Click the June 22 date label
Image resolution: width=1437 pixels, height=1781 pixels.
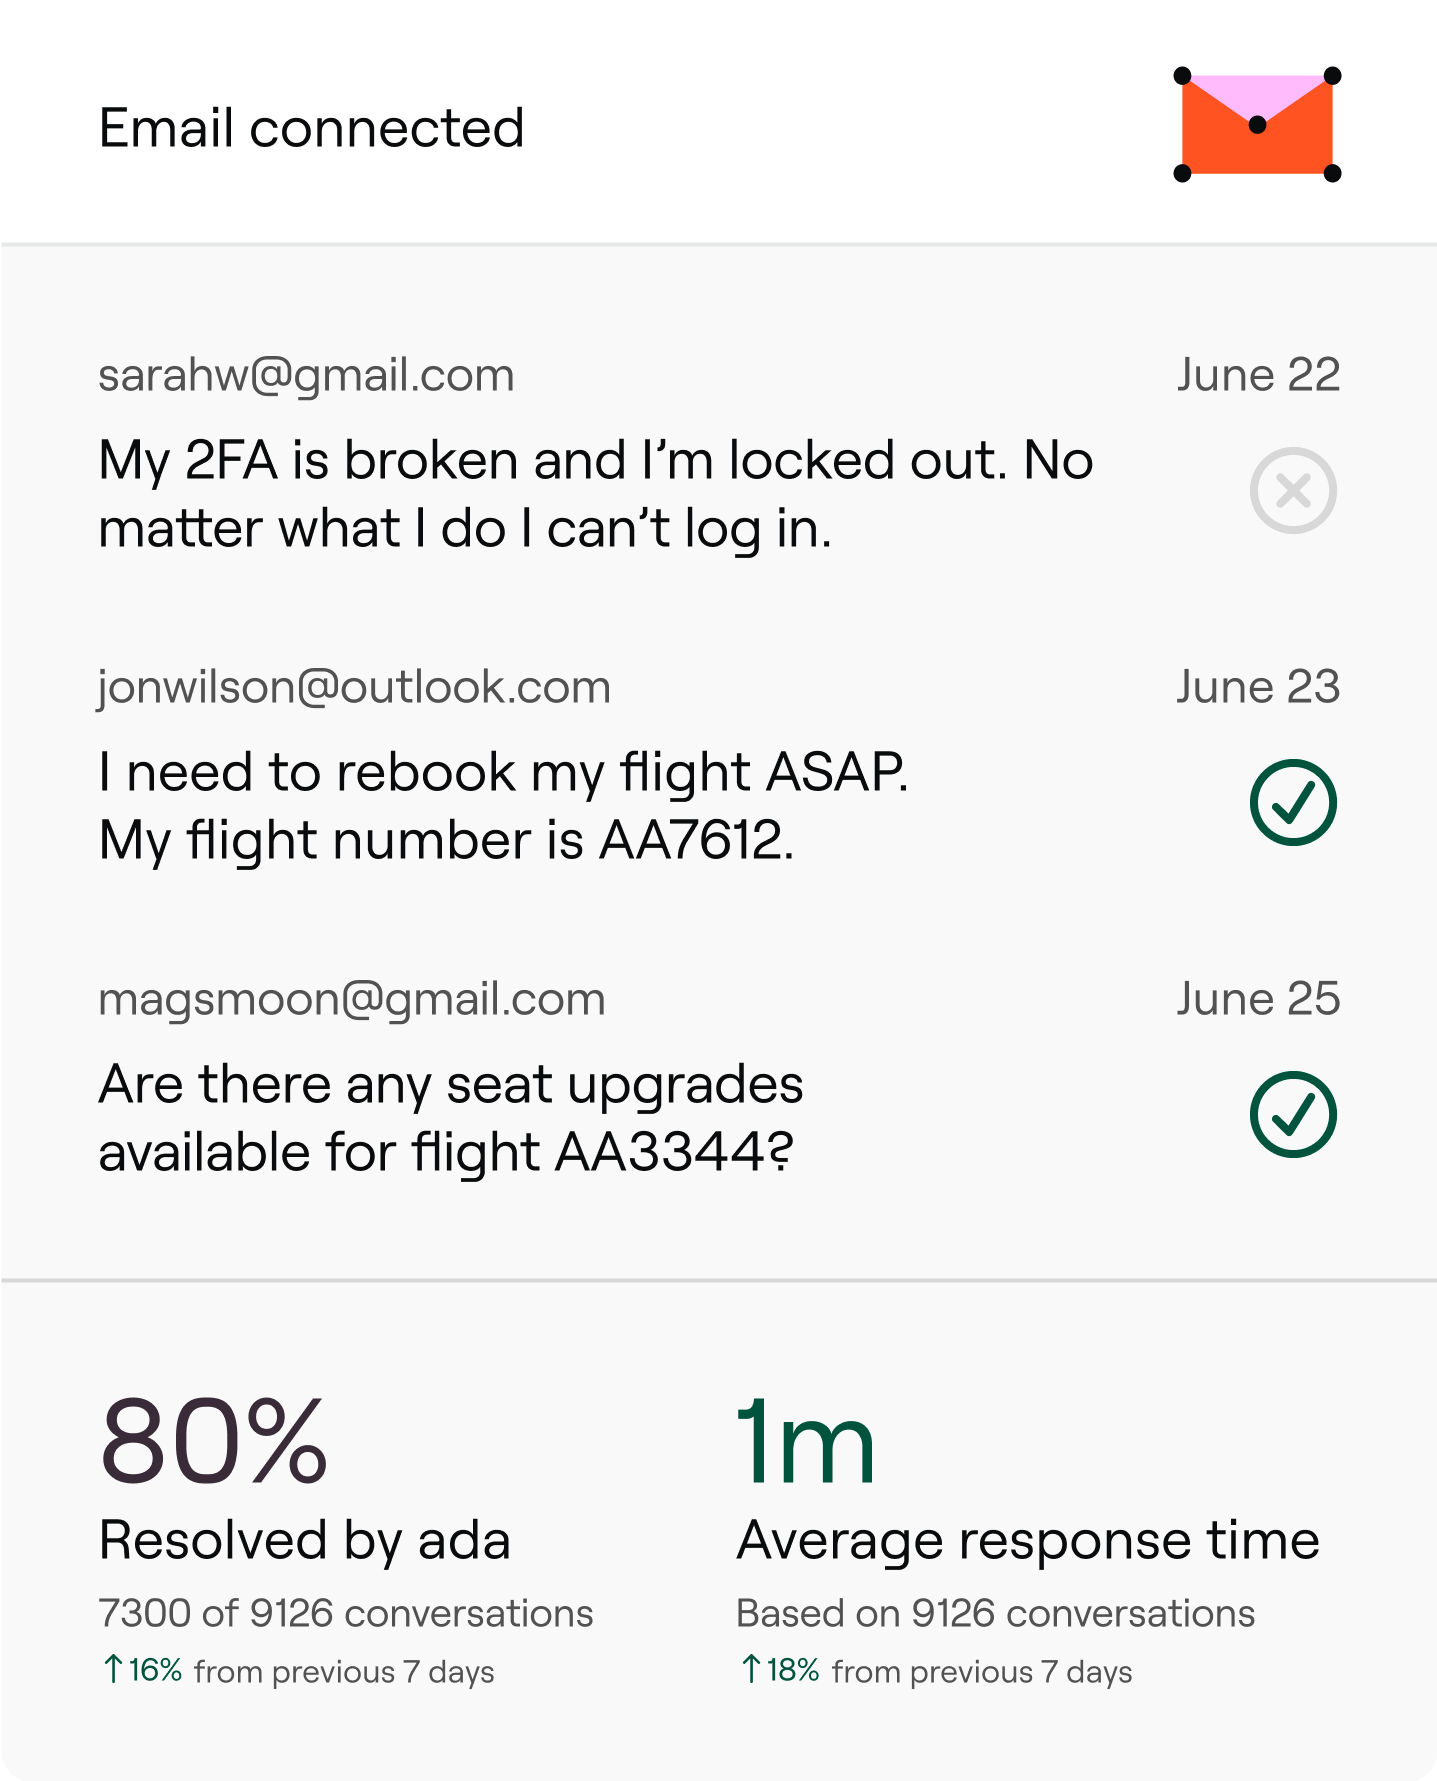coord(1257,375)
